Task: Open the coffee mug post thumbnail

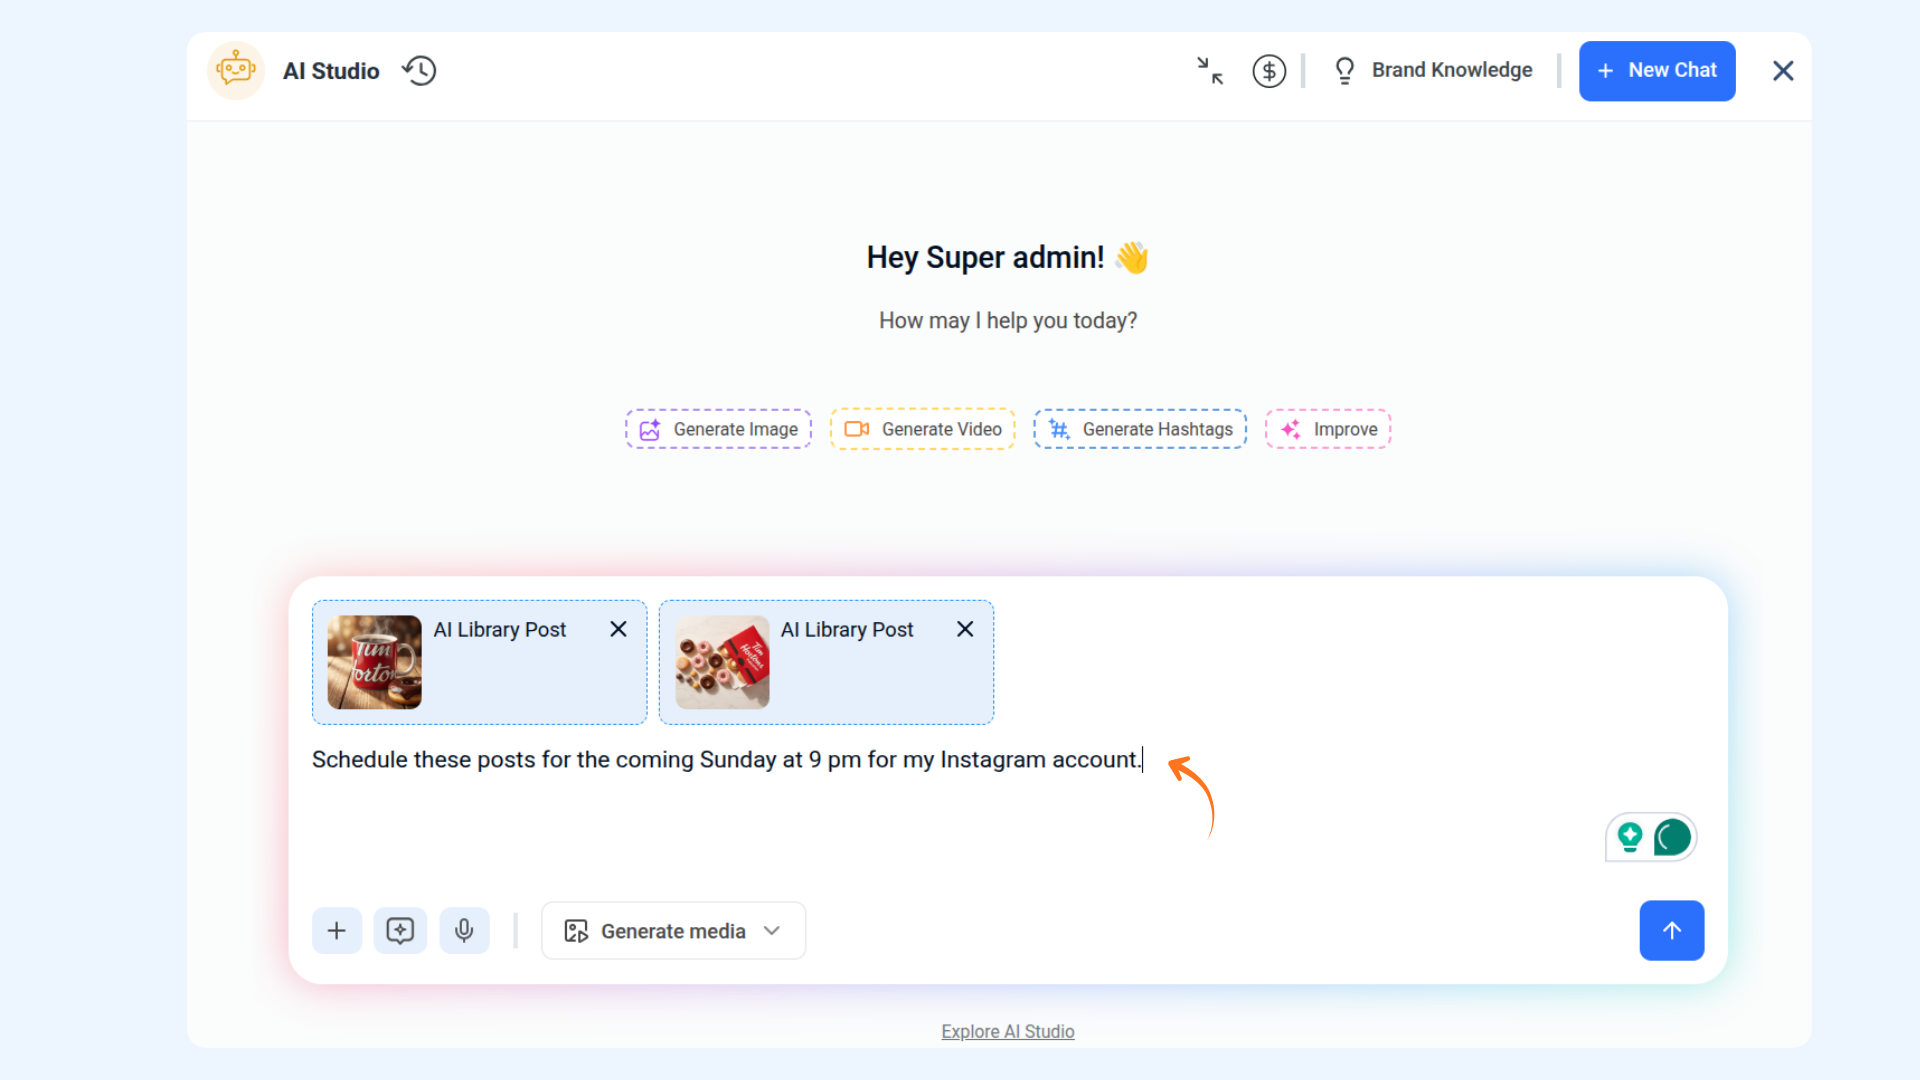Action: (375, 662)
